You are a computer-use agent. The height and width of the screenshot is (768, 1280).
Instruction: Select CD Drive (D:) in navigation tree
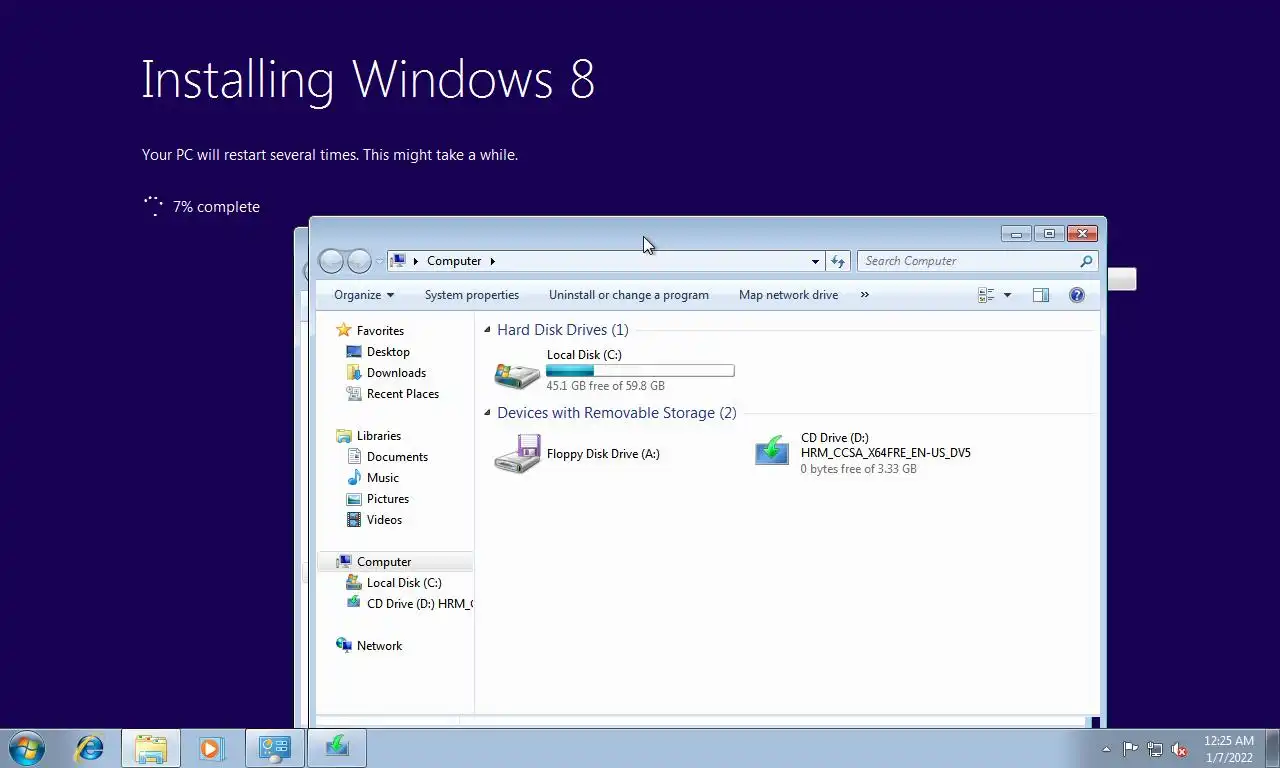tap(408, 604)
